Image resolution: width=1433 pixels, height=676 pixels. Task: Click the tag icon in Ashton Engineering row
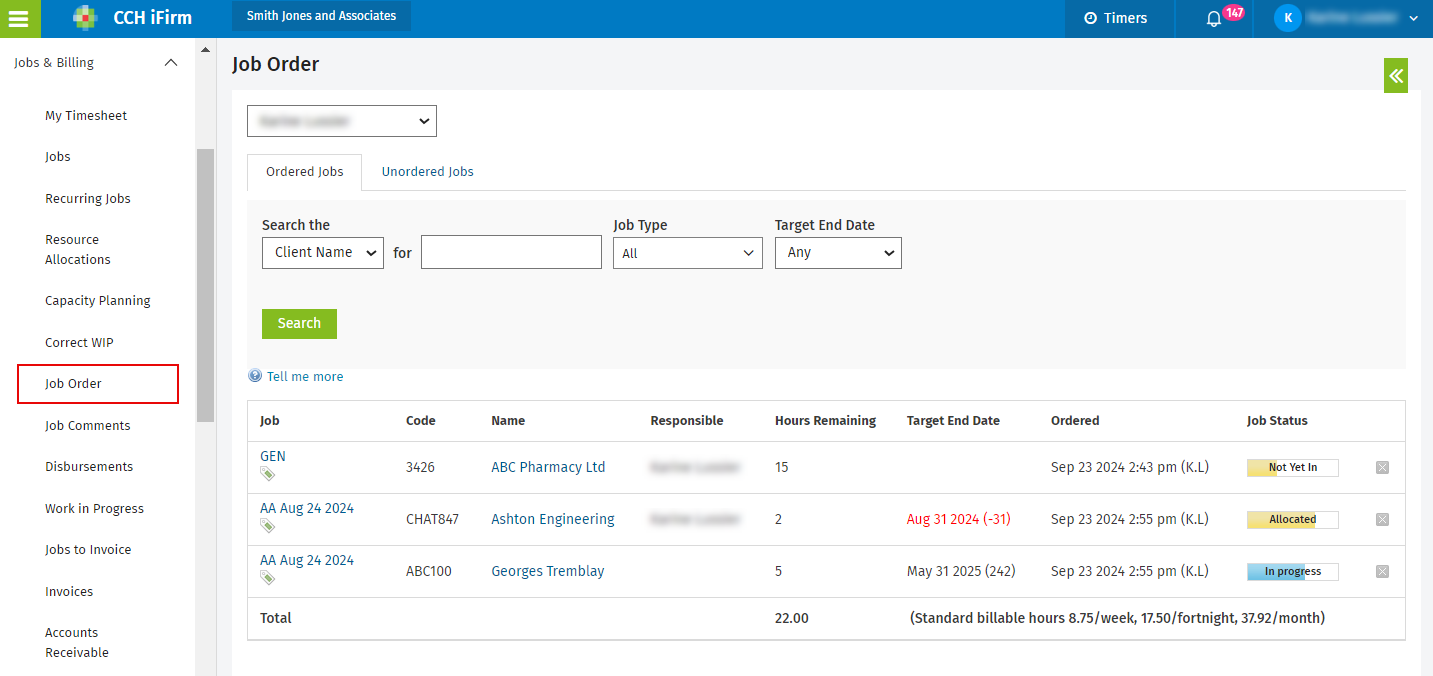(267, 526)
